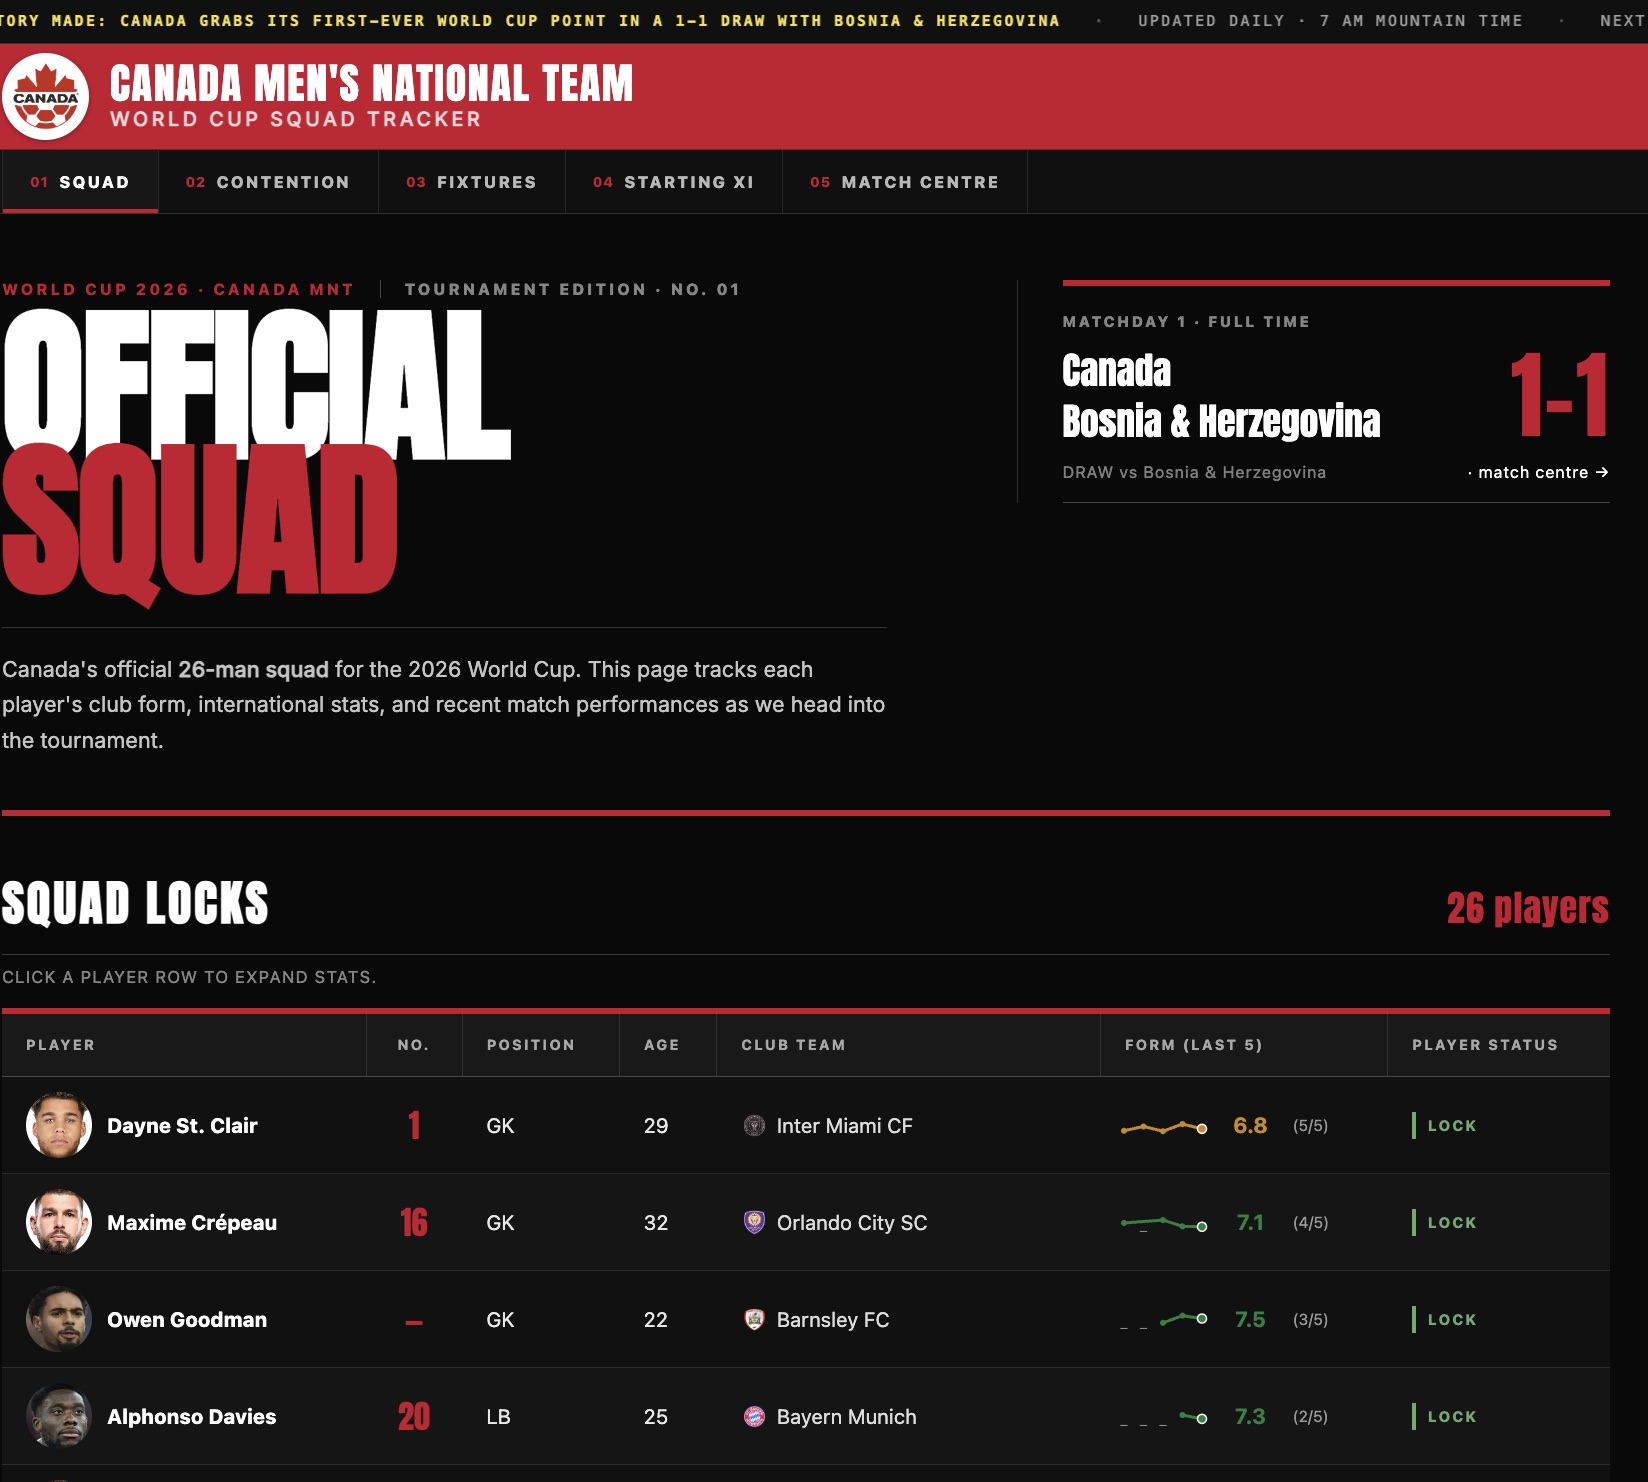Click the Squad Locks heading
This screenshot has width=1648, height=1482.
[x=135, y=903]
